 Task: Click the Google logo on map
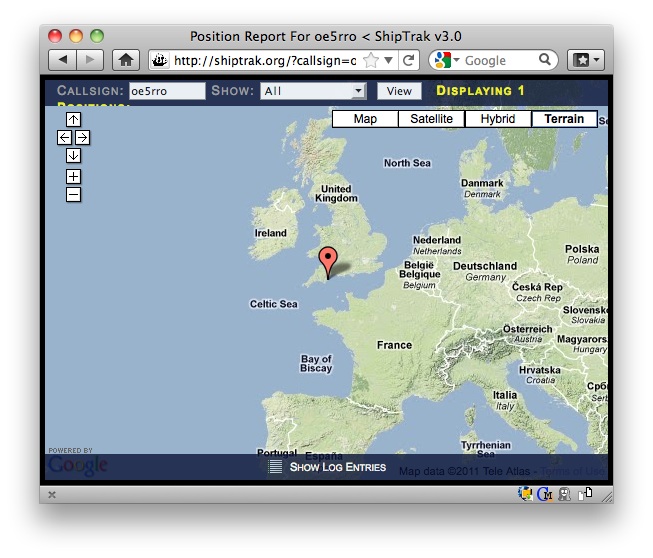click(77, 466)
